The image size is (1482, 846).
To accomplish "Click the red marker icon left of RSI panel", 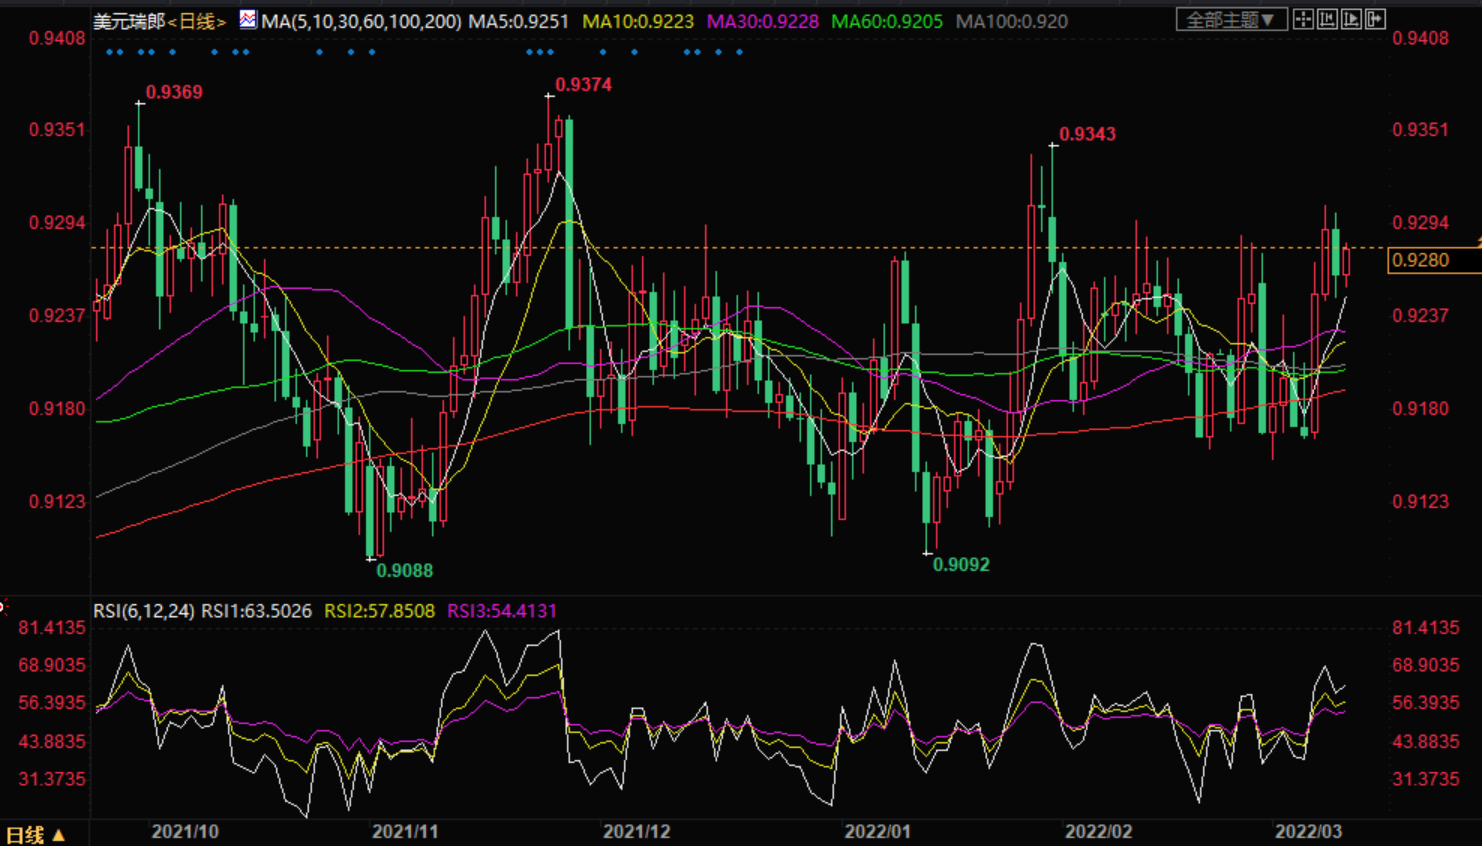I will point(3,606).
